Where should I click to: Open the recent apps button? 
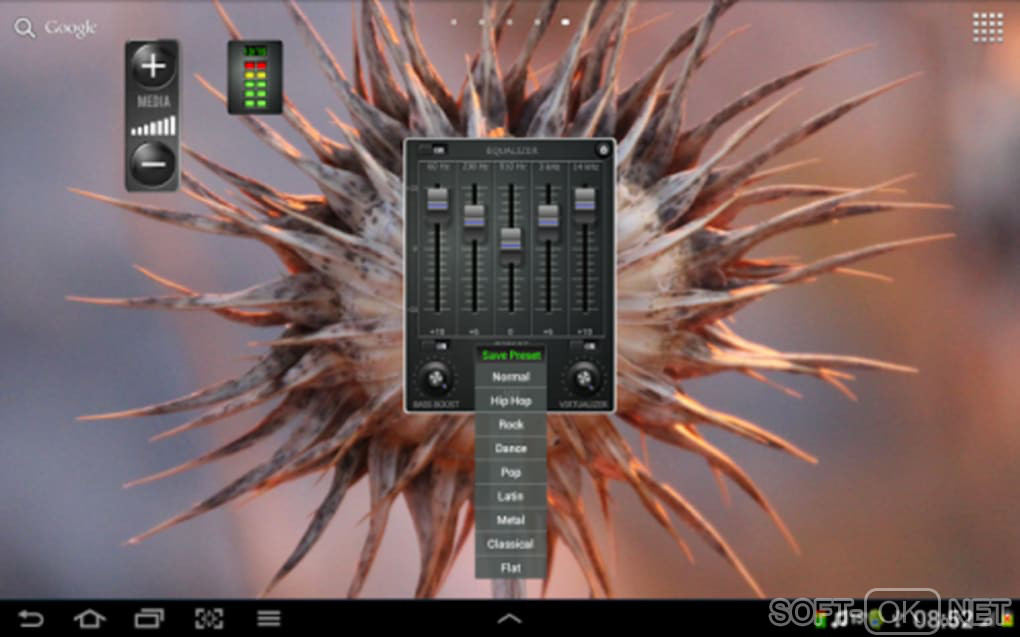point(149,618)
